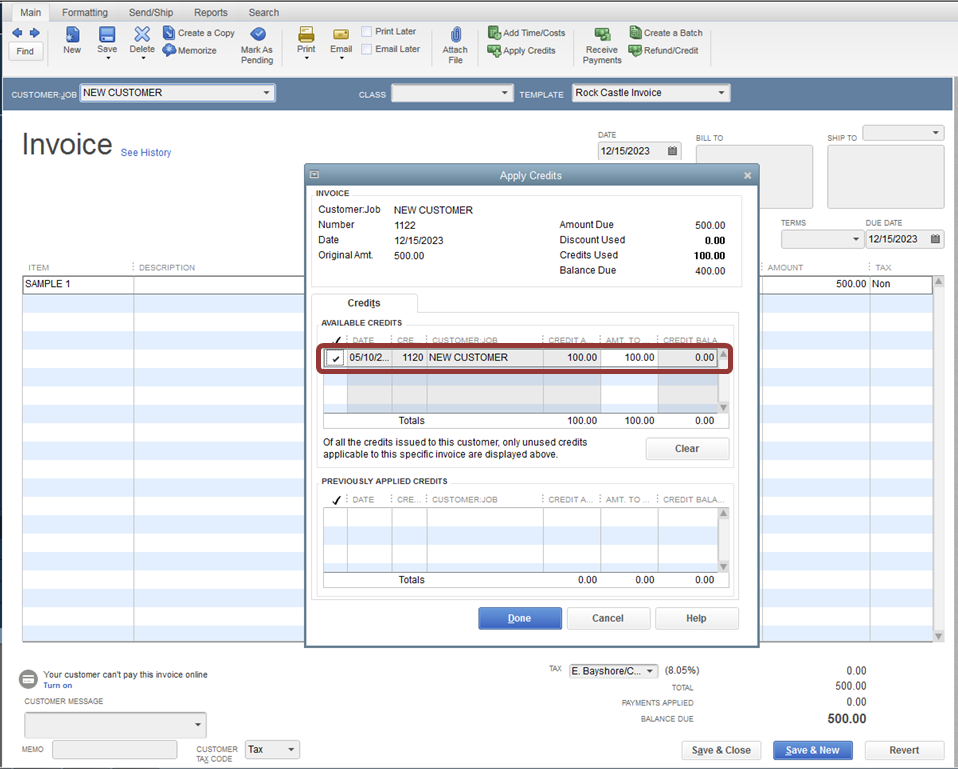Open the Reports tab
This screenshot has height=769, width=958.
tap(210, 13)
